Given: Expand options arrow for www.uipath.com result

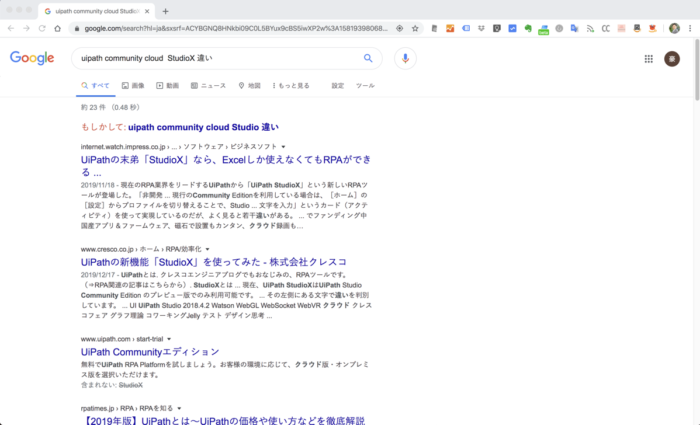Looking at the screenshot, I should coord(169,339).
